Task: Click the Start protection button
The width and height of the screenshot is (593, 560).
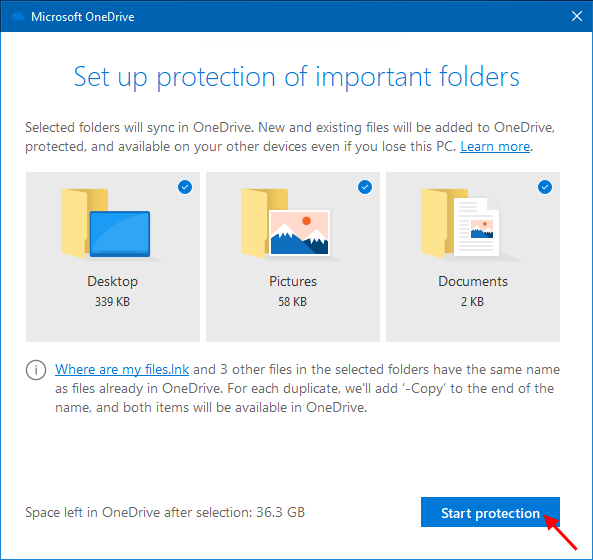Action: (x=490, y=512)
